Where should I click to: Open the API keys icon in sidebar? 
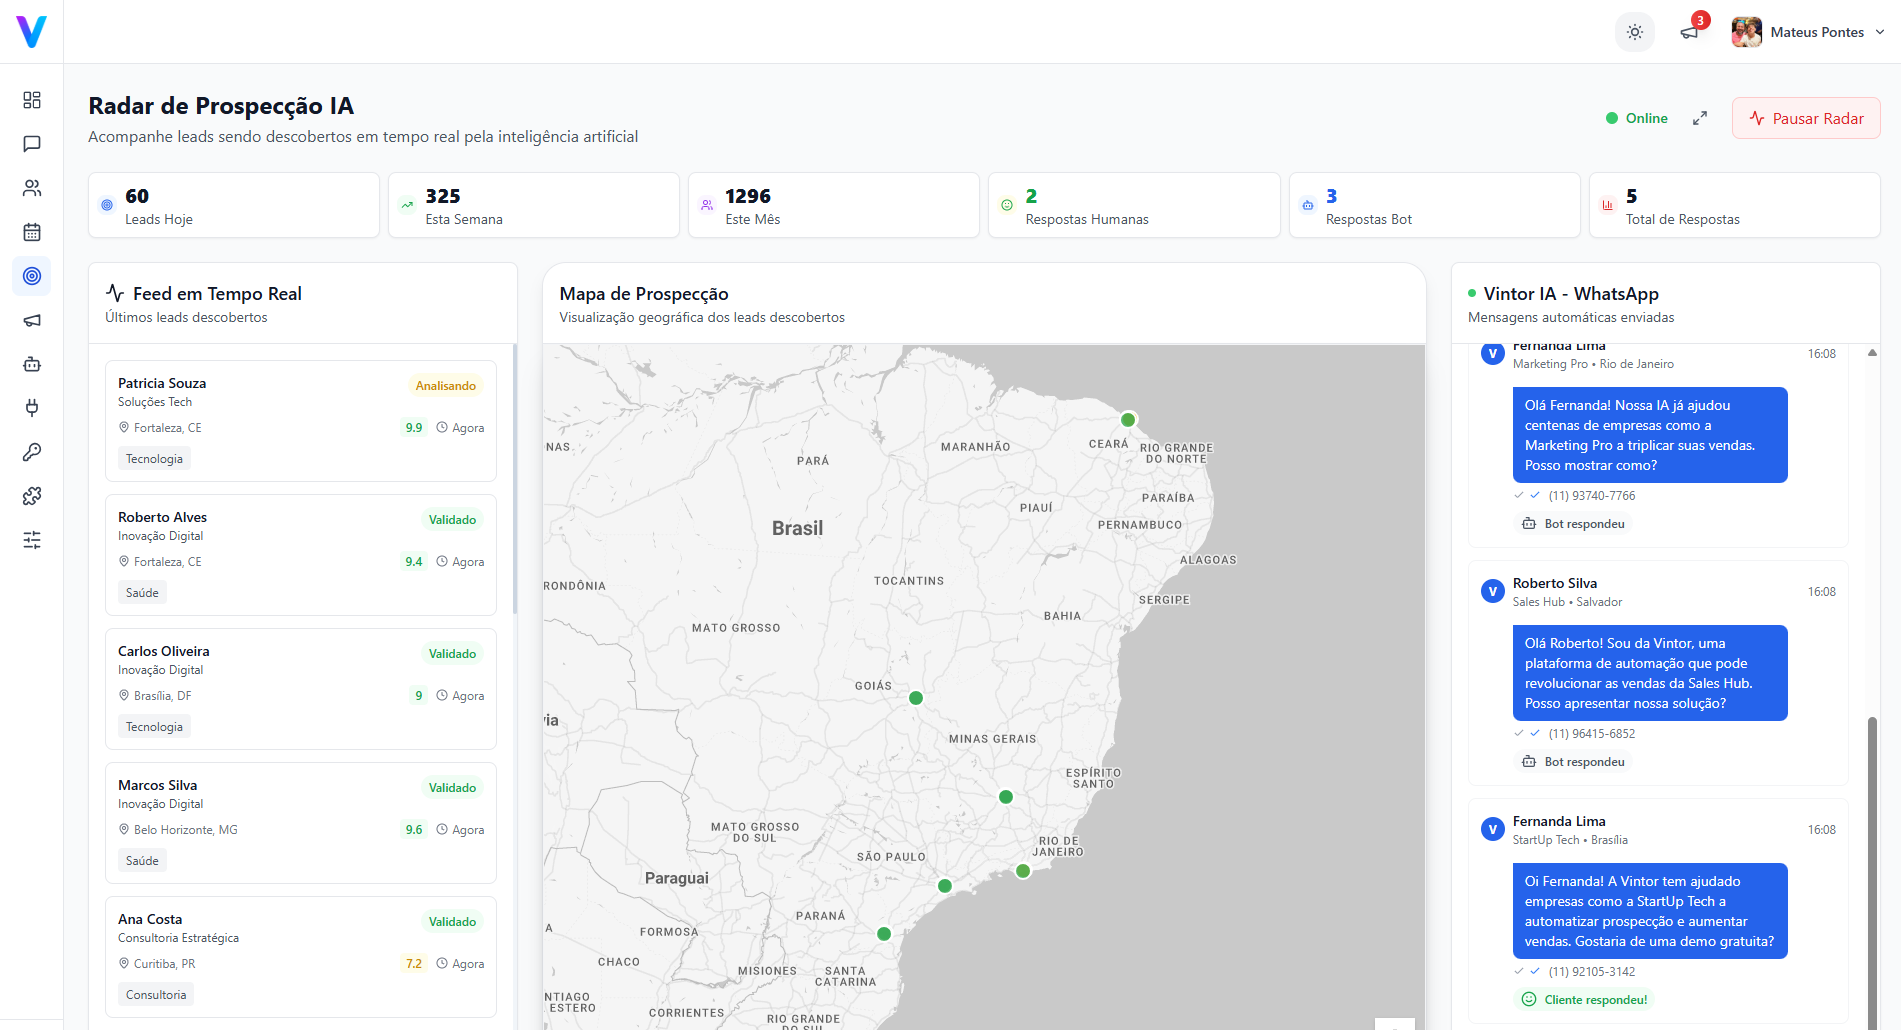point(31,451)
